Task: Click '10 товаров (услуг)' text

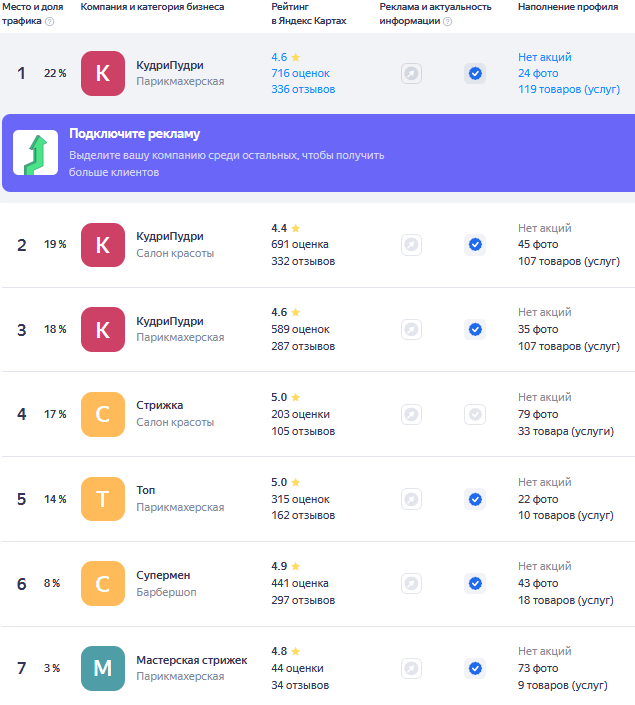Action: point(566,516)
